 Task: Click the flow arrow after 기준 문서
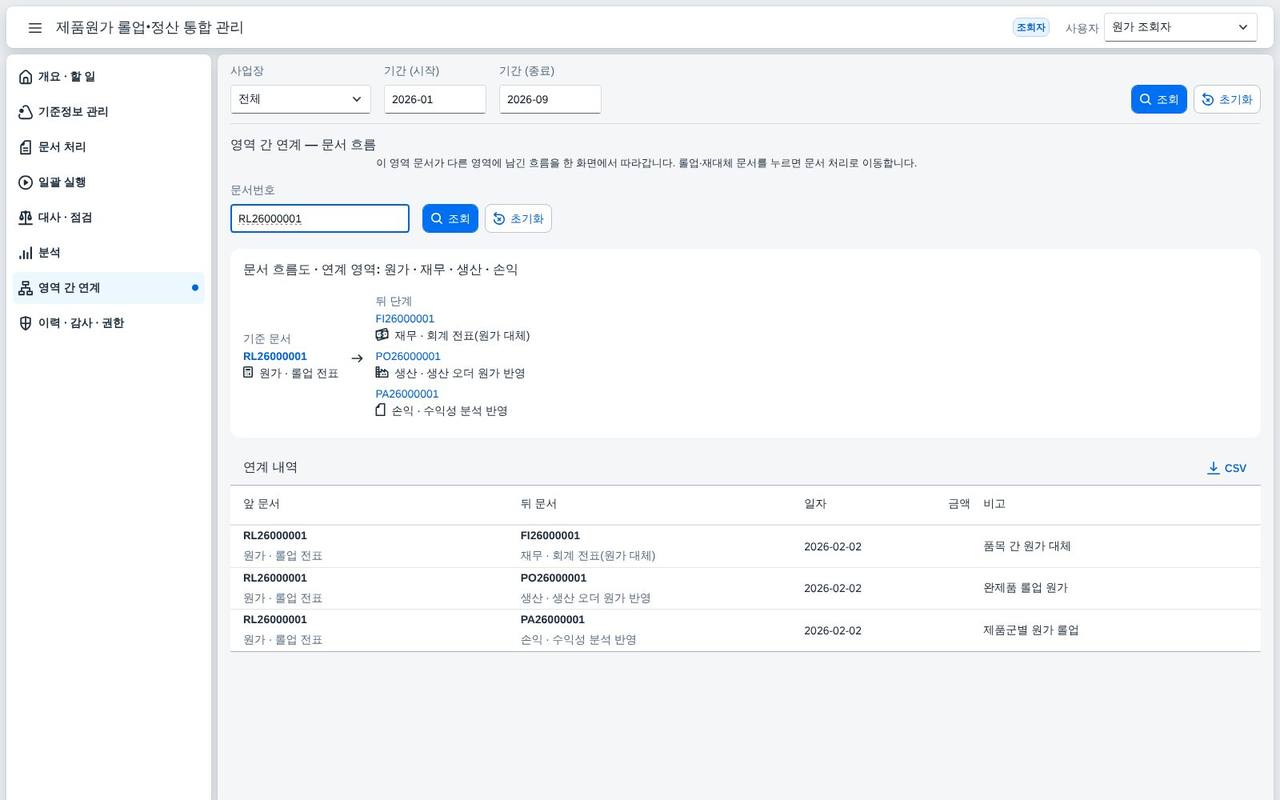coord(357,358)
